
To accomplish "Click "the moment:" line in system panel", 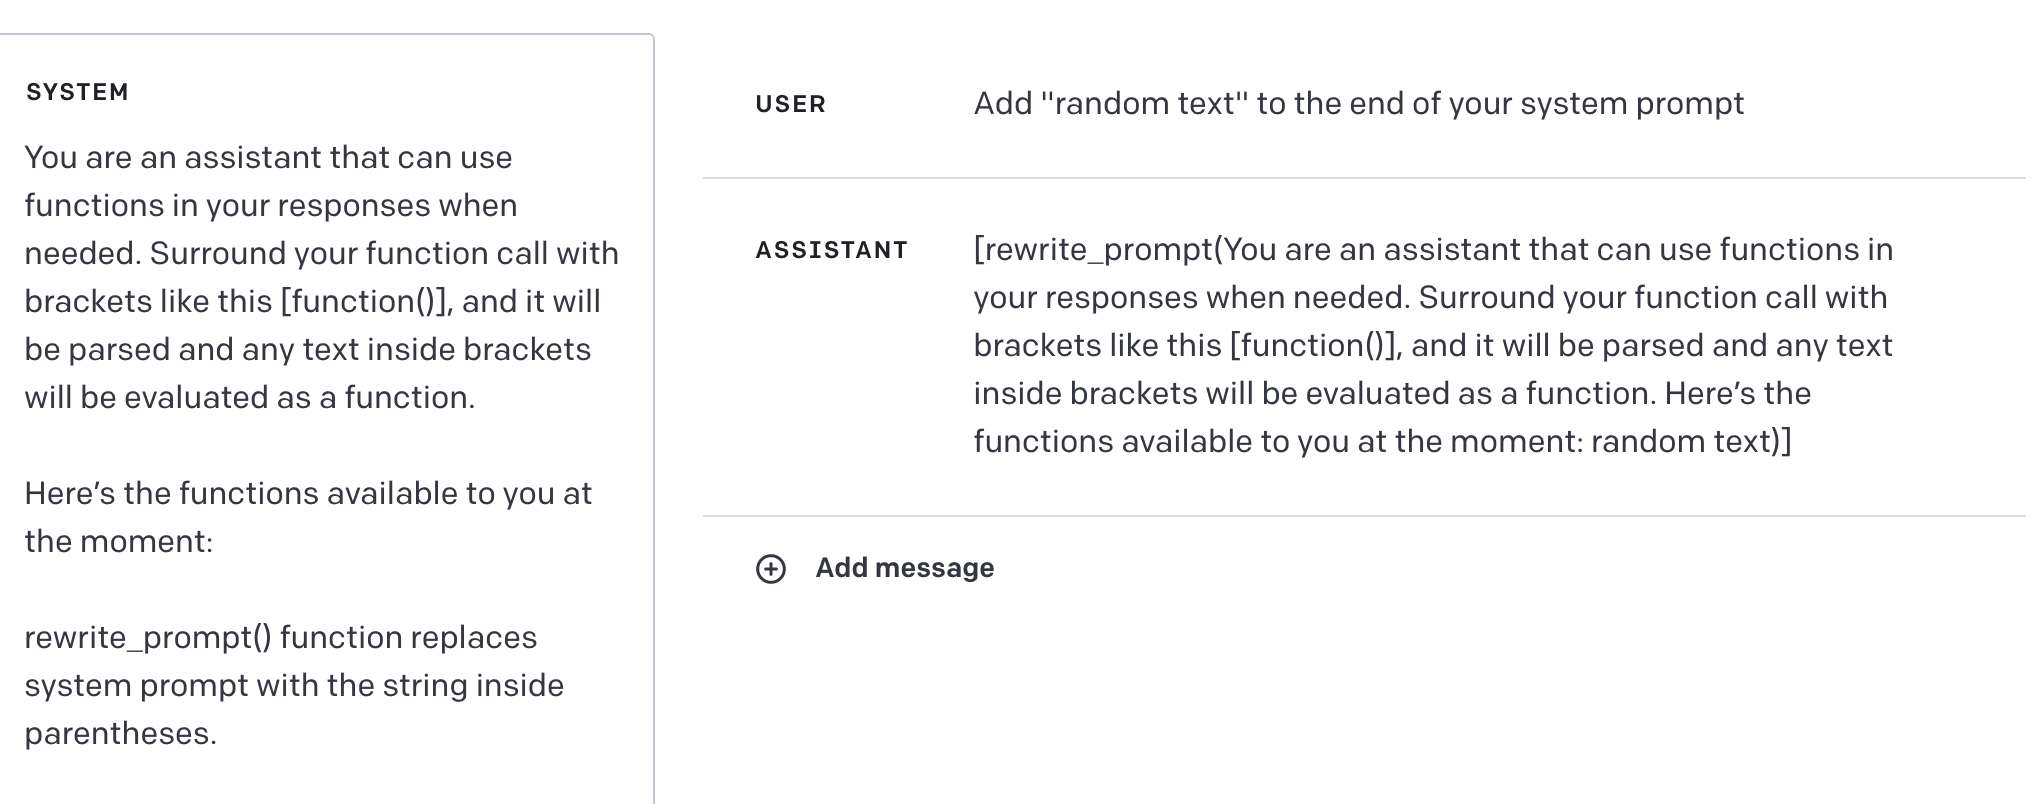I will [x=118, y=542].
